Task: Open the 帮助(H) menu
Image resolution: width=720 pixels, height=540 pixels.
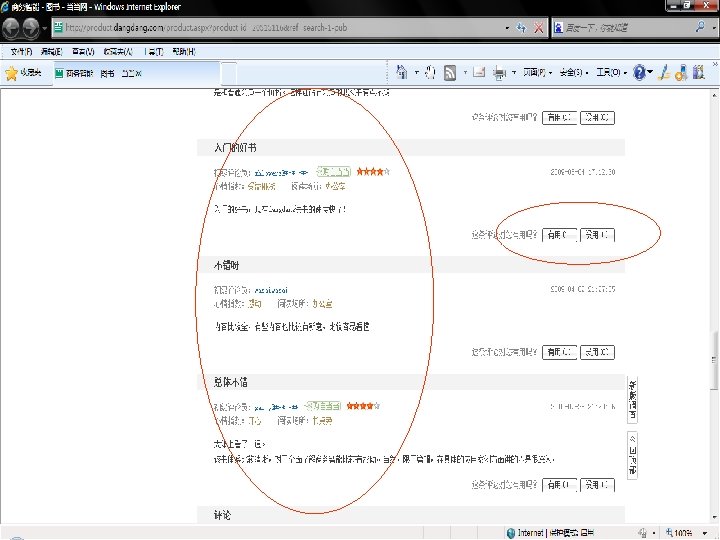Action: point(184,51)
